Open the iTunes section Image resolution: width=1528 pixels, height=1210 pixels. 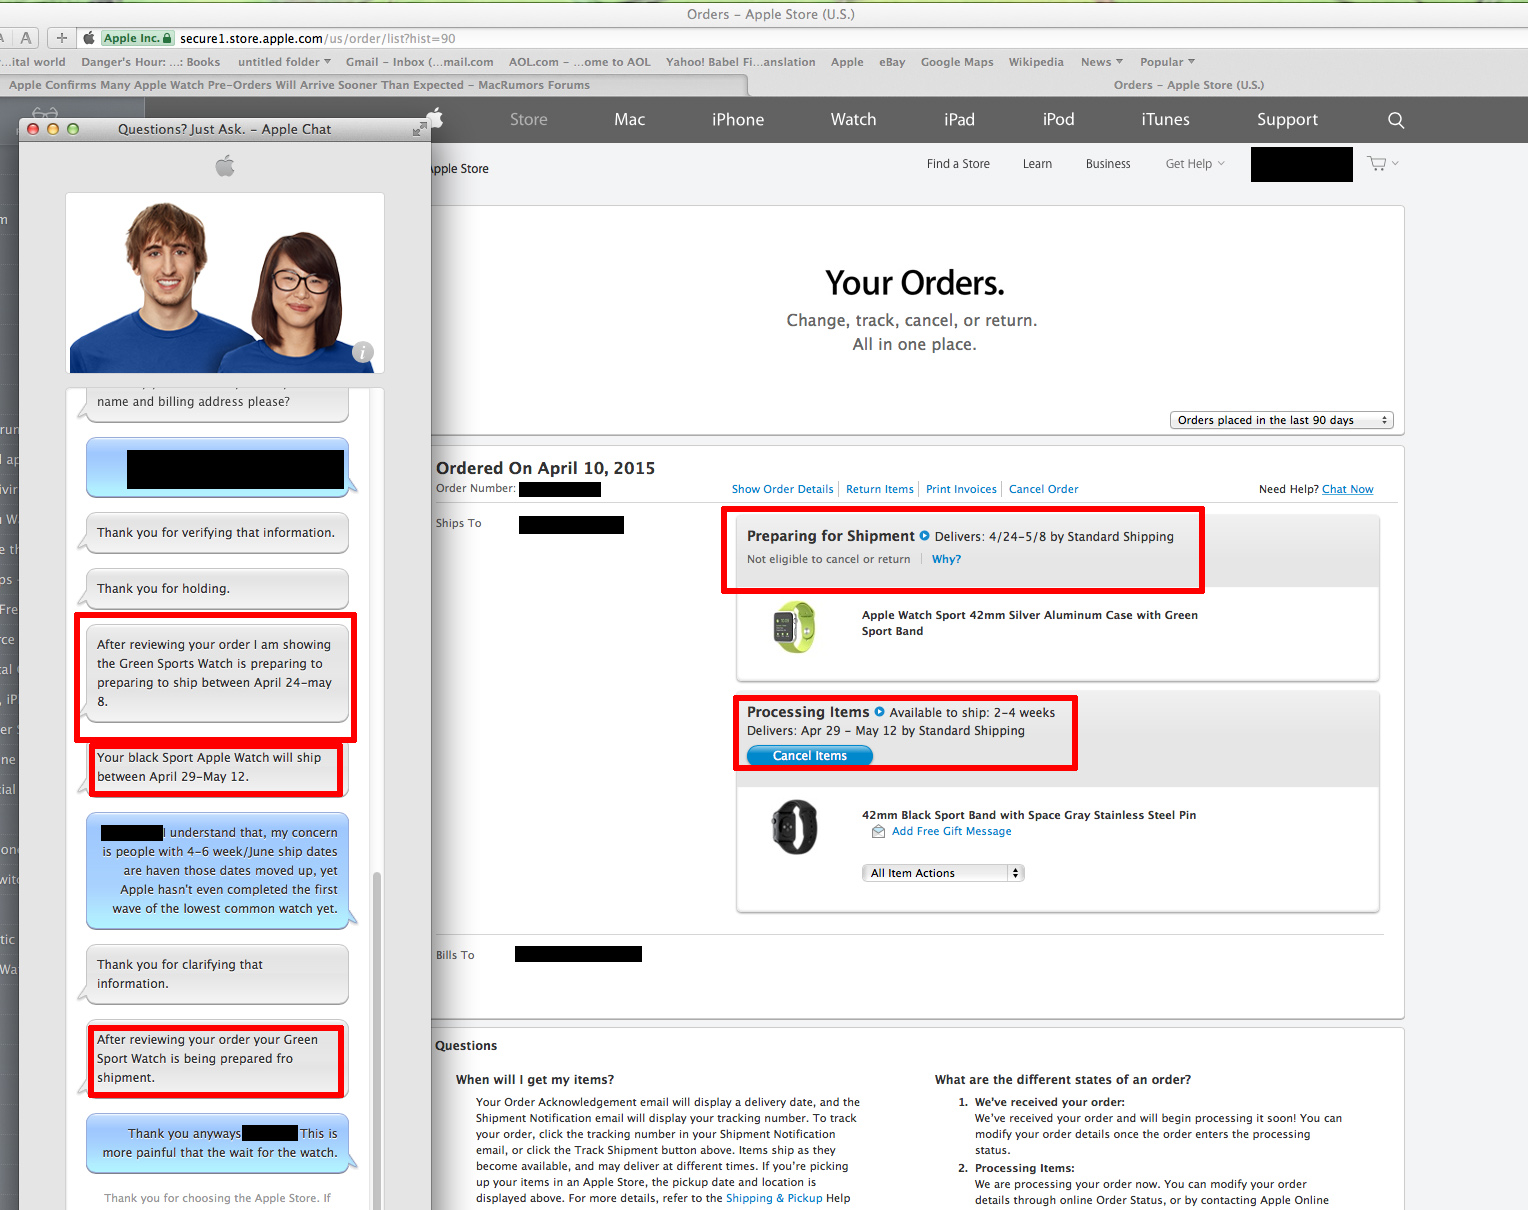pos(1165,120)
